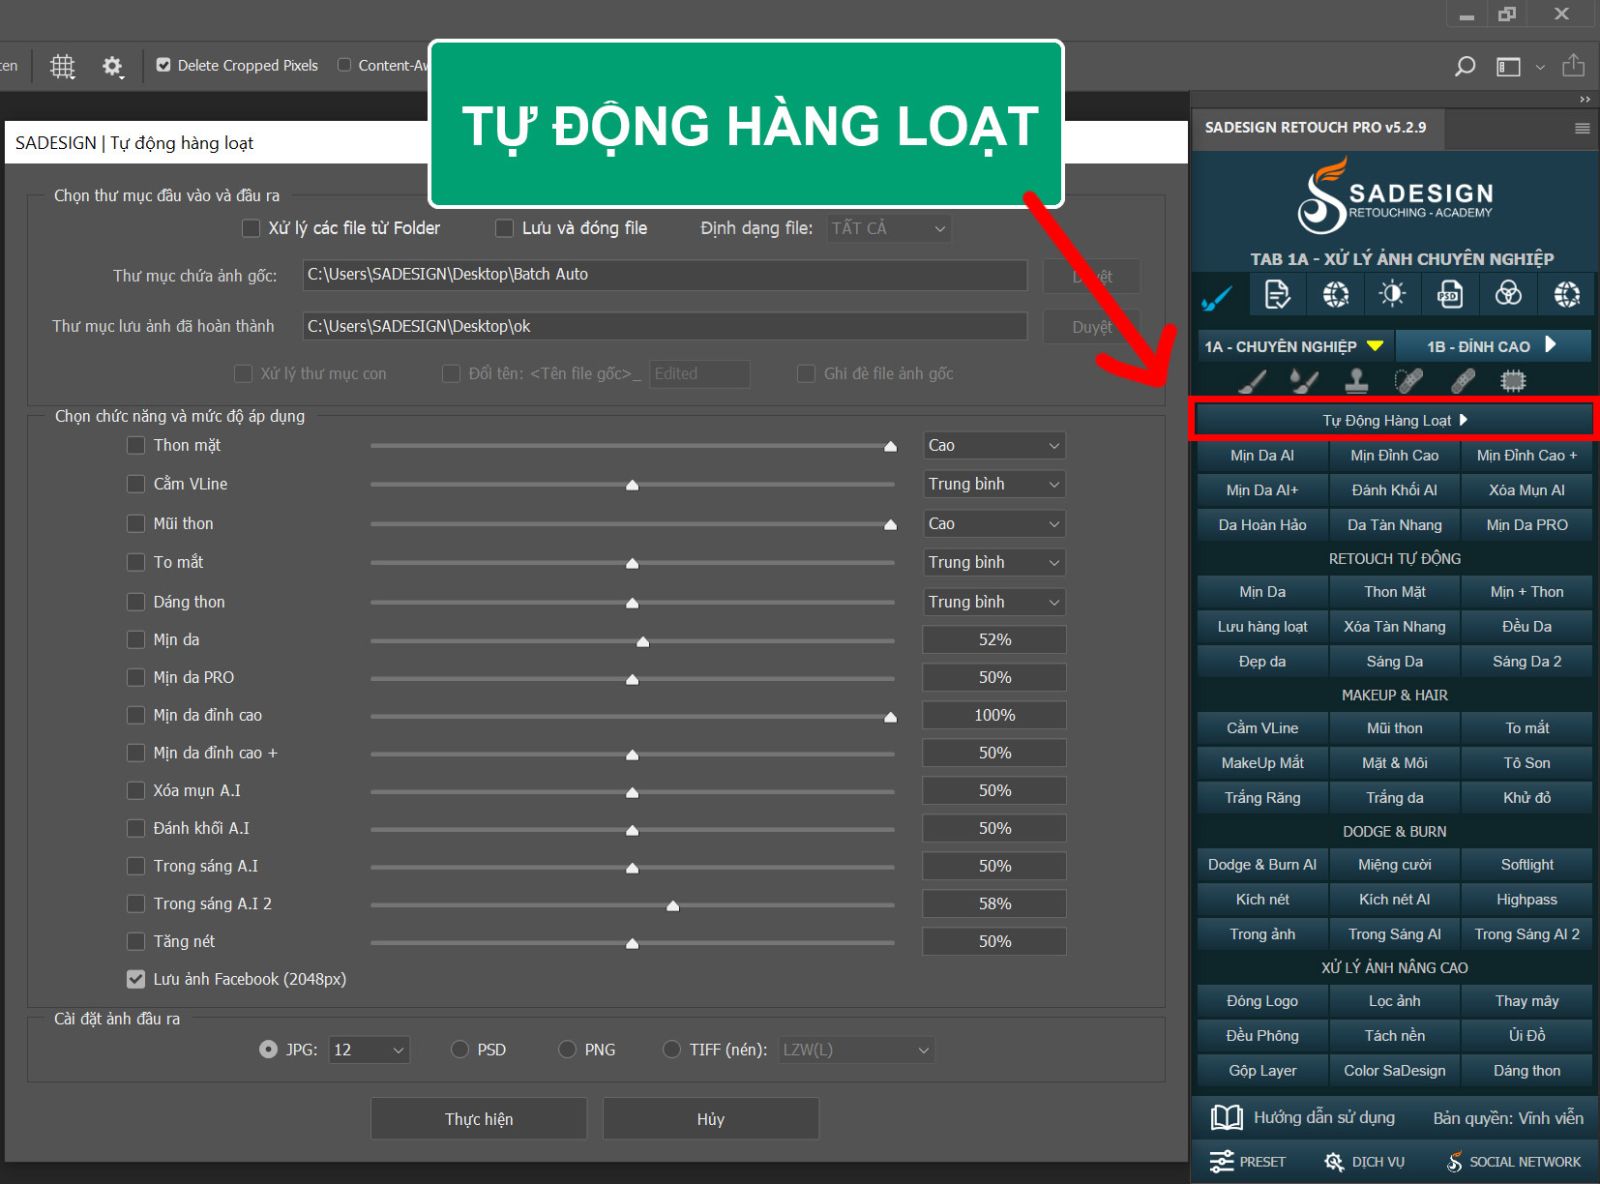1600x1184 pixels.
Task: Check the Thon mặt option
Action: pos(136,445)
